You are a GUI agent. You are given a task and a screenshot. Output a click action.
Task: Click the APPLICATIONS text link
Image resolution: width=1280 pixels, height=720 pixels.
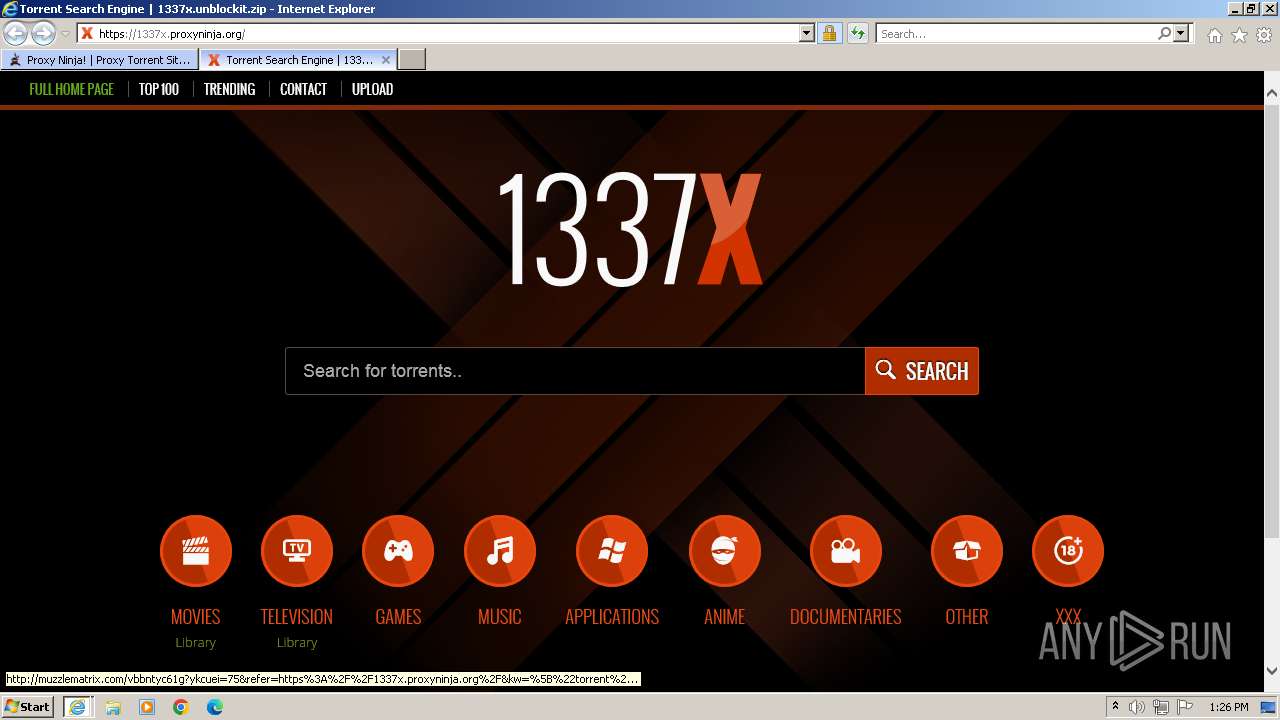[612, 616]
